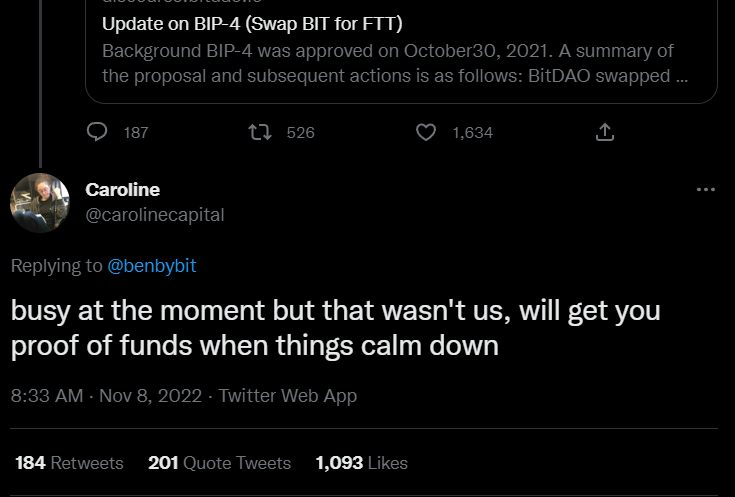Screen dimensions: 735x497
Task: Click the reply speech bubble icon
Action: point(98,132)
